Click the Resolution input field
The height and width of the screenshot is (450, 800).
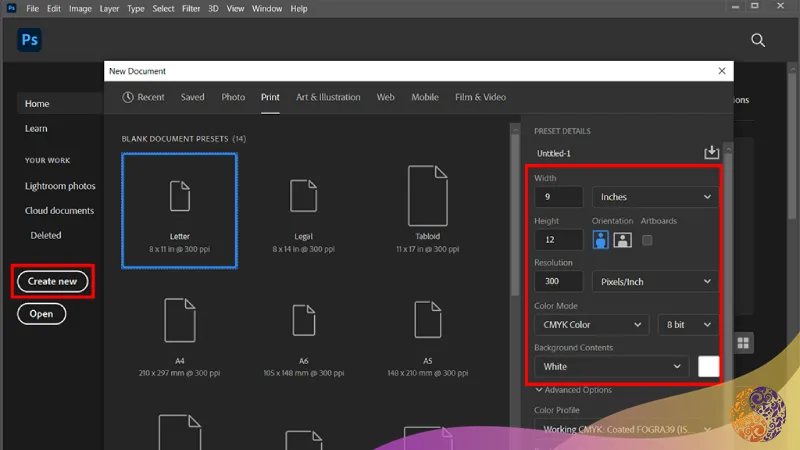(559, 282)
